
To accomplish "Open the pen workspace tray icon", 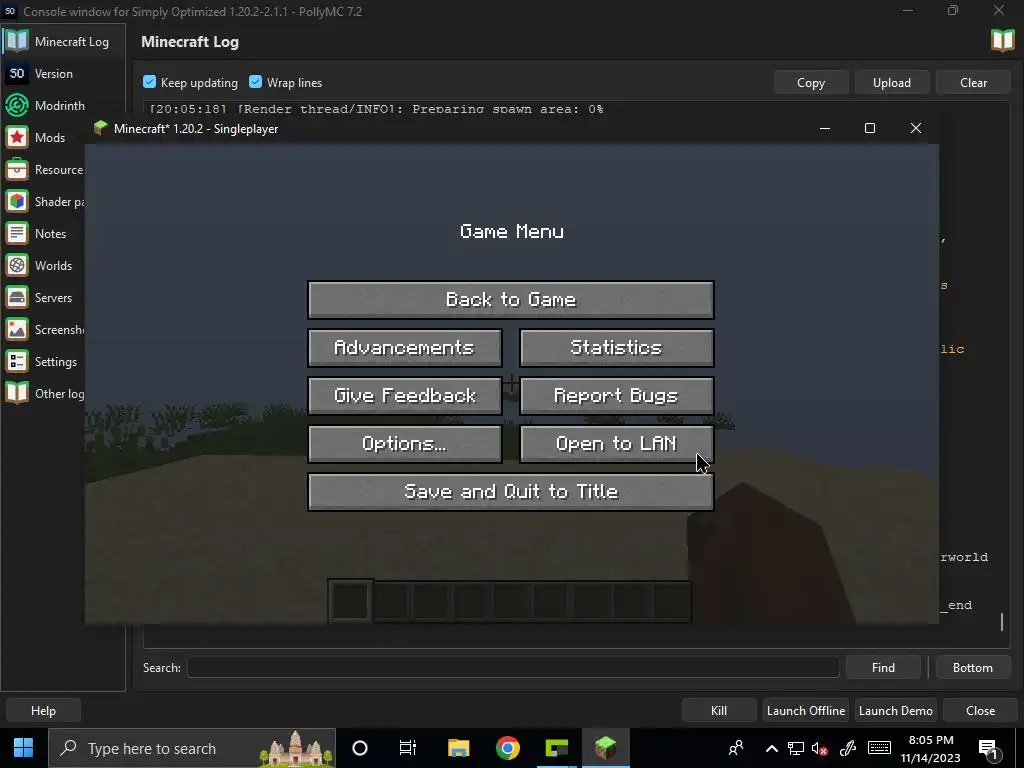I will (848, 748).
